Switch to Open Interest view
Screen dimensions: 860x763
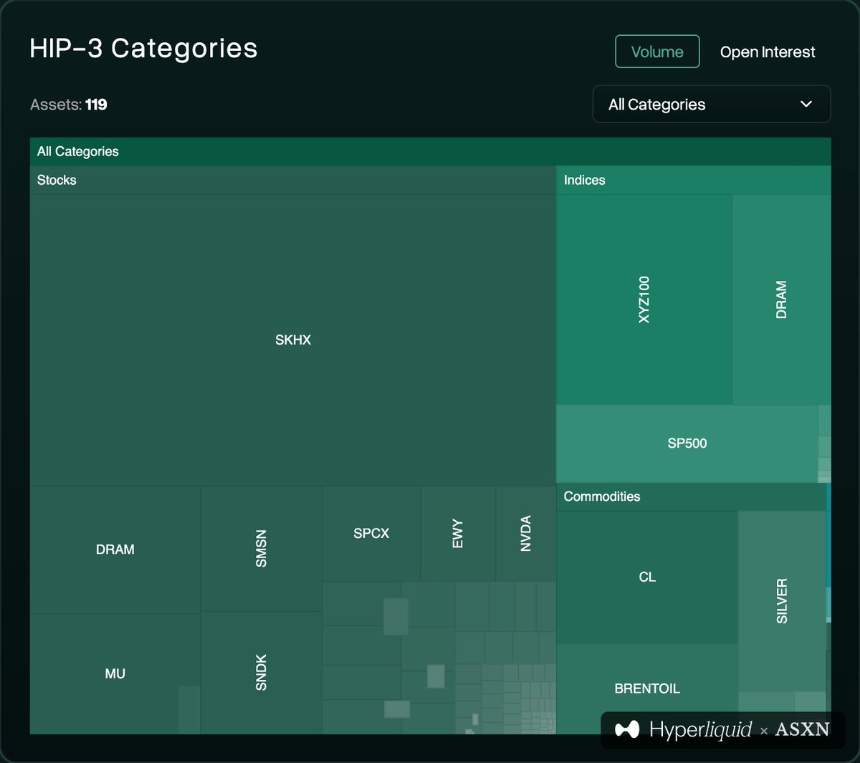click(x=767, y=52)
